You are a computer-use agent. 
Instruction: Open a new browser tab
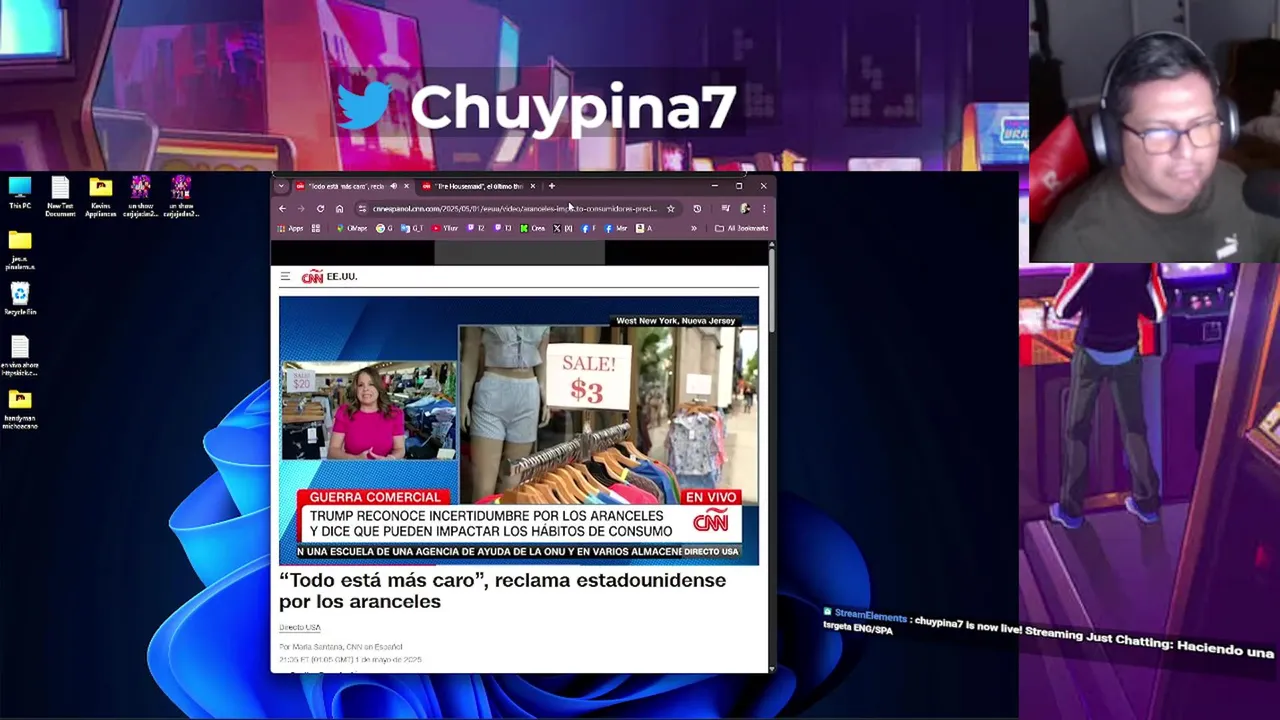pyautogui.click(x=551, y=186)
